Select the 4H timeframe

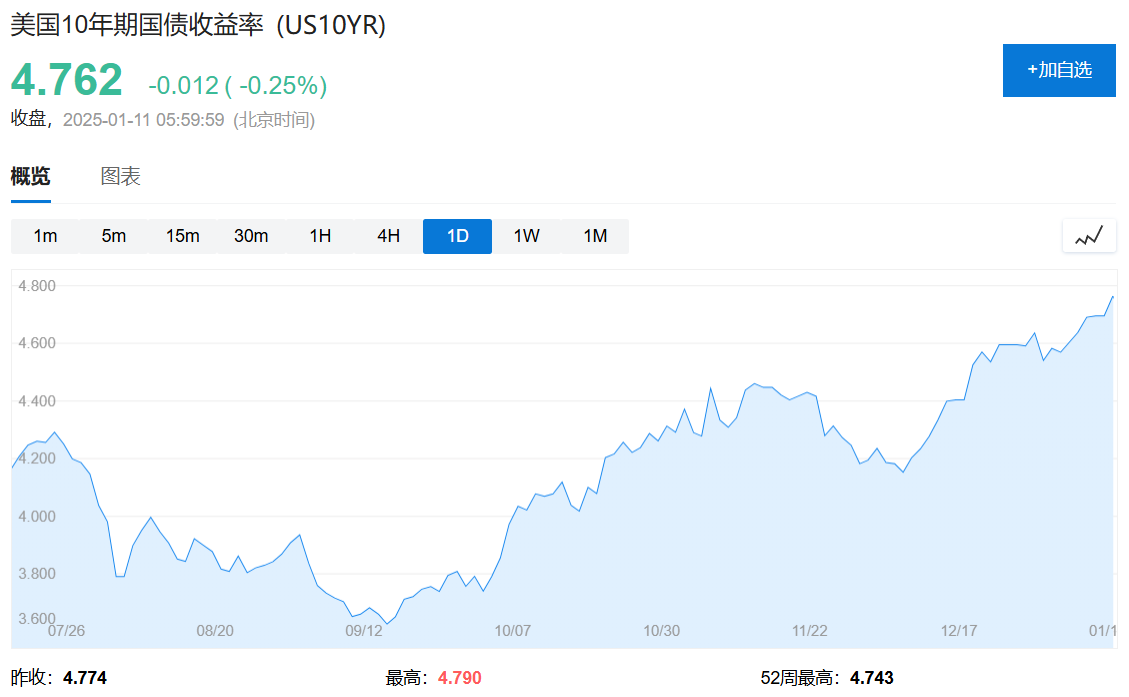(x=388, y=236)
